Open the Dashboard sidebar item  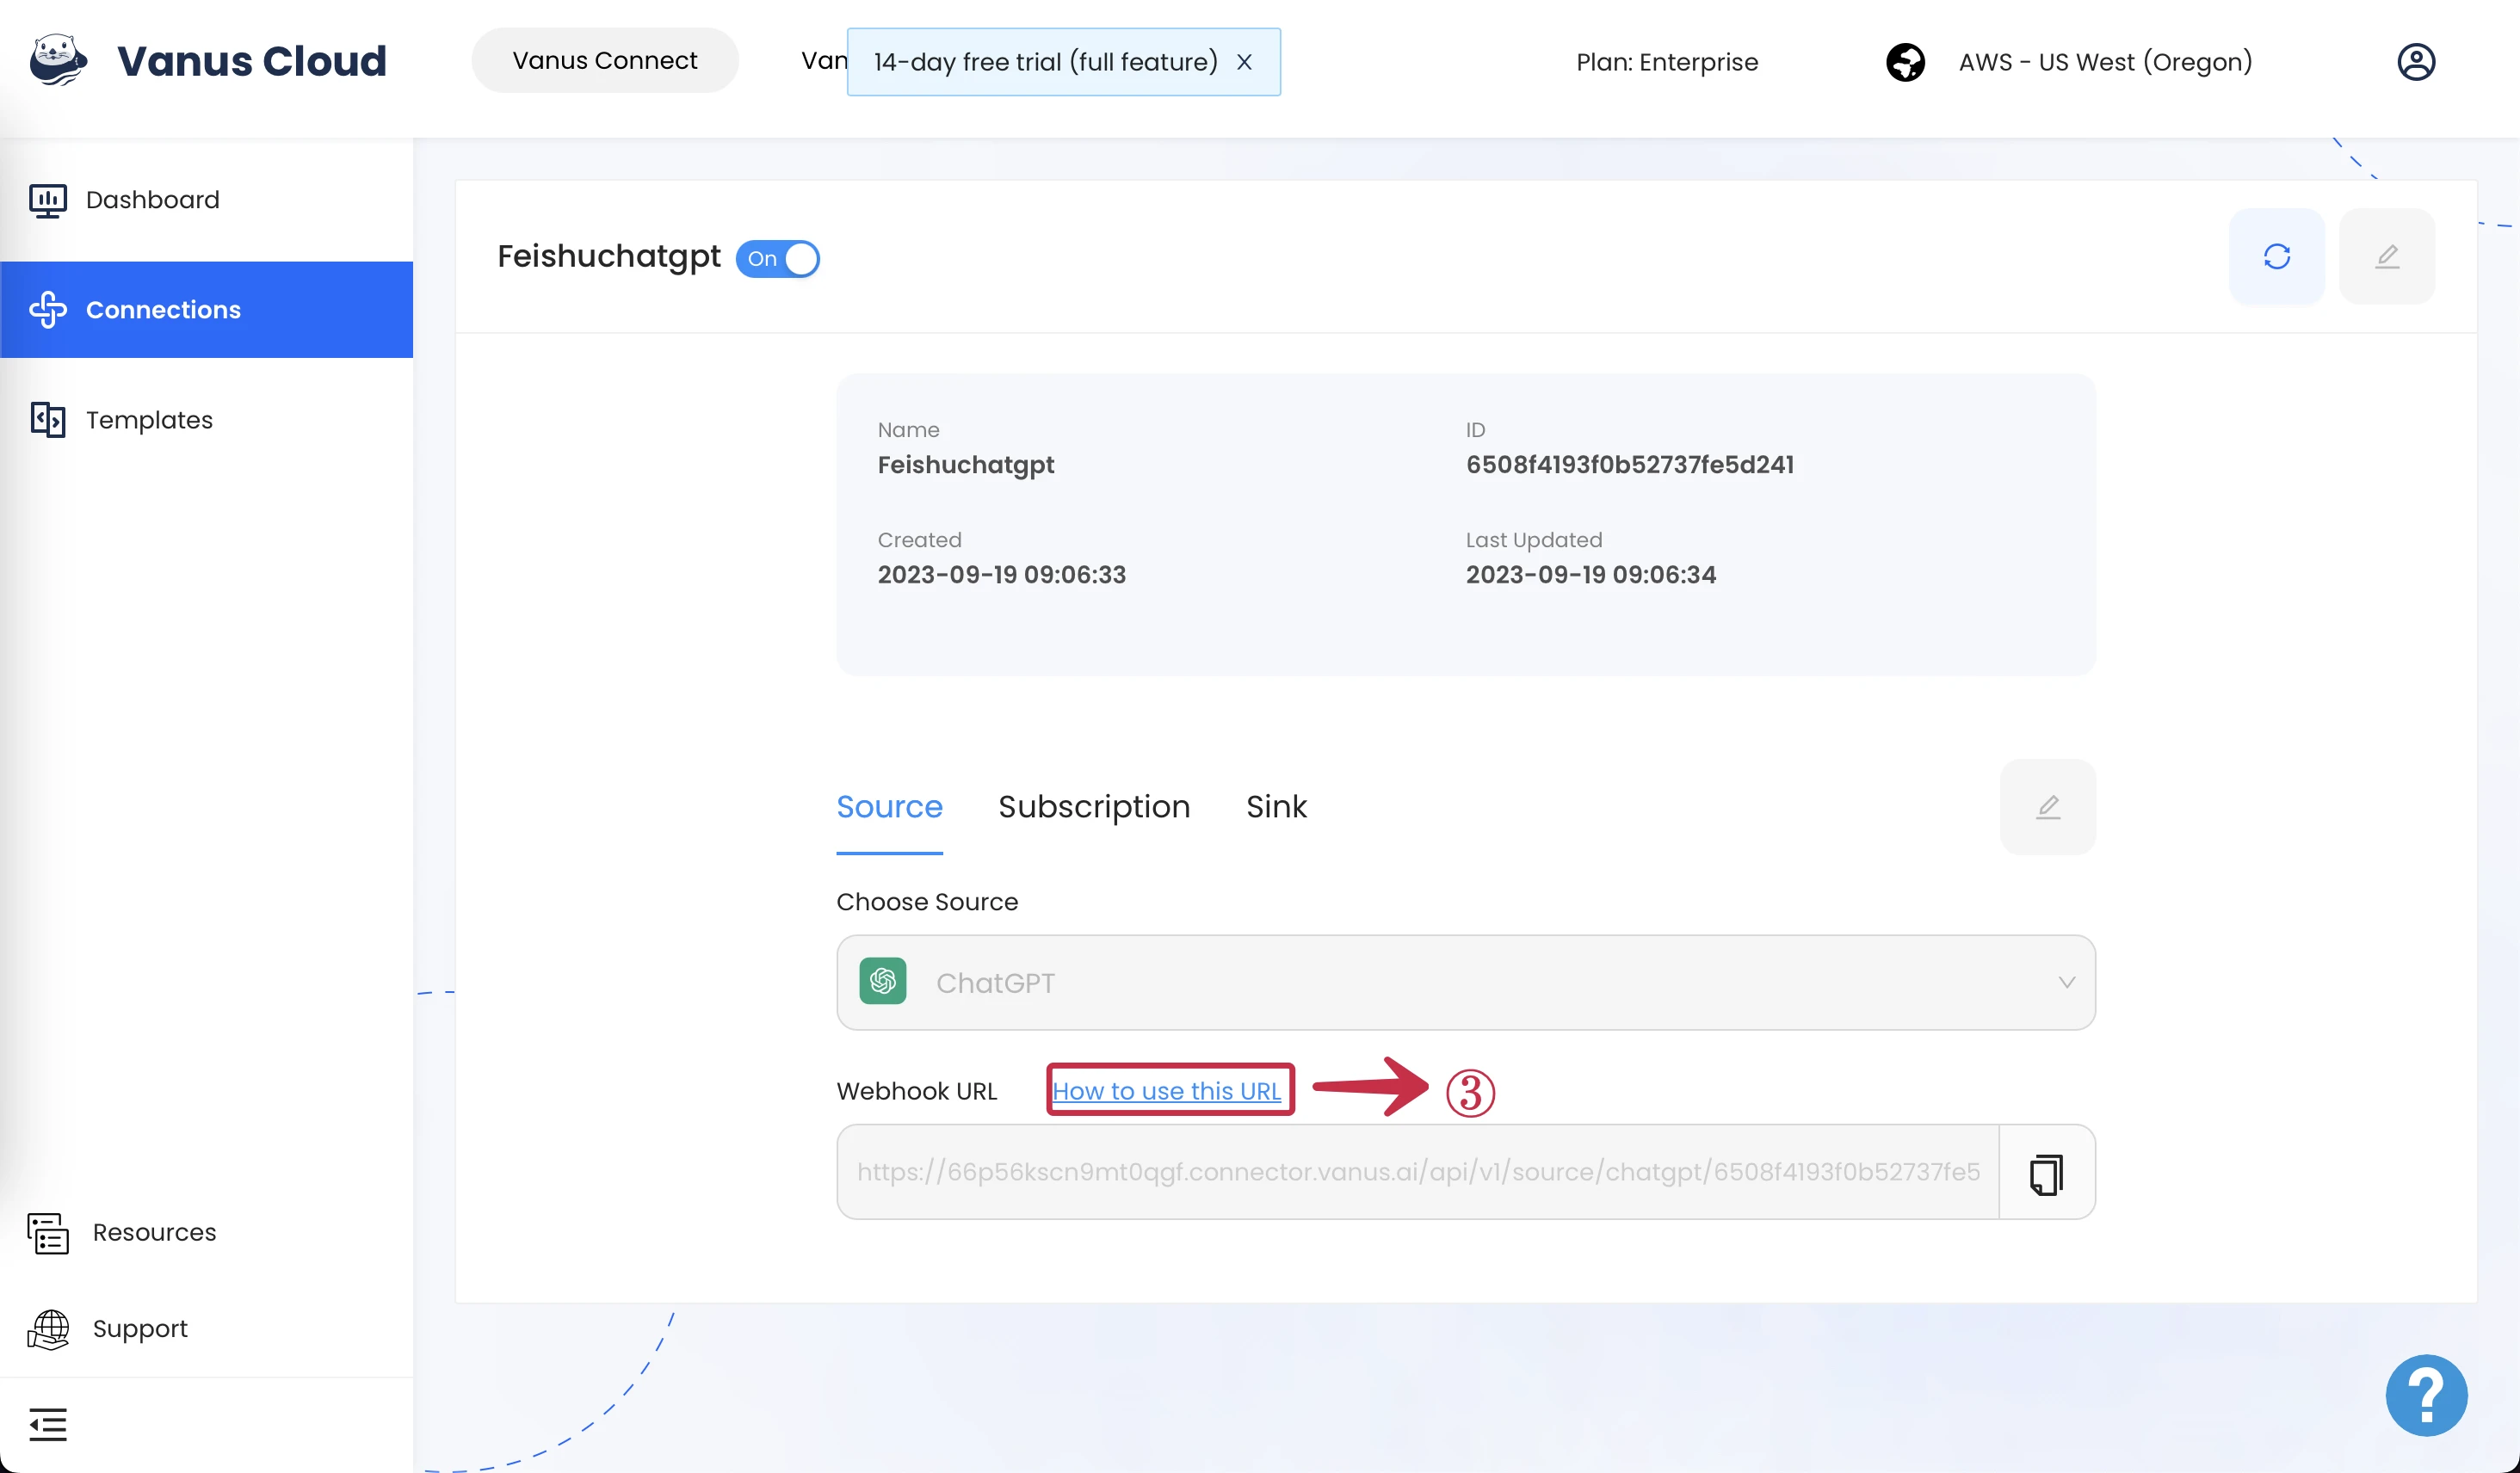click(206, 200)
